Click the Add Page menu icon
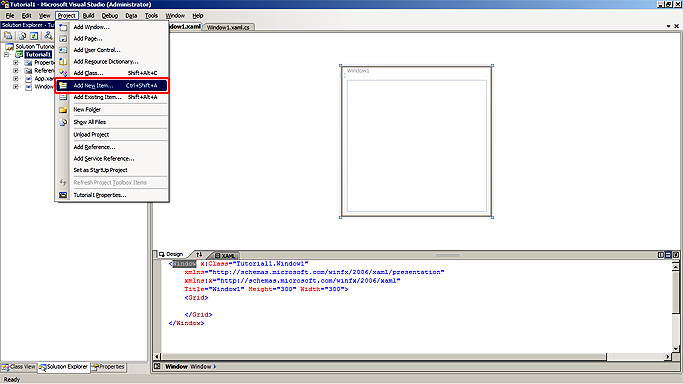683x384 pixels. [63, 39]
